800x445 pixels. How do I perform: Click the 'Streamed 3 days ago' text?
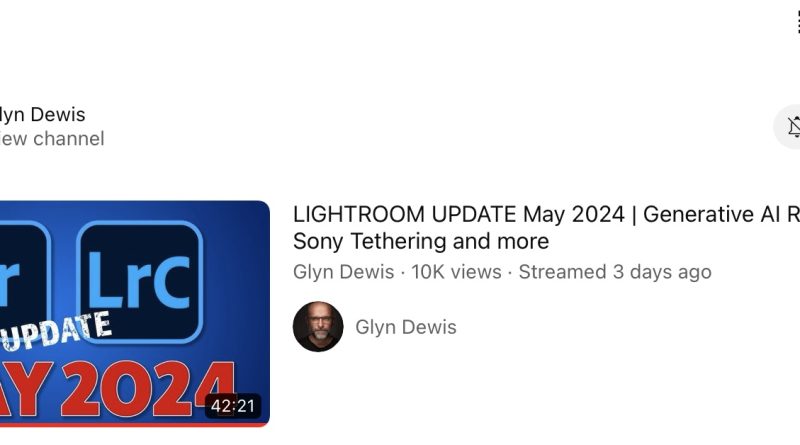[615, 272]
